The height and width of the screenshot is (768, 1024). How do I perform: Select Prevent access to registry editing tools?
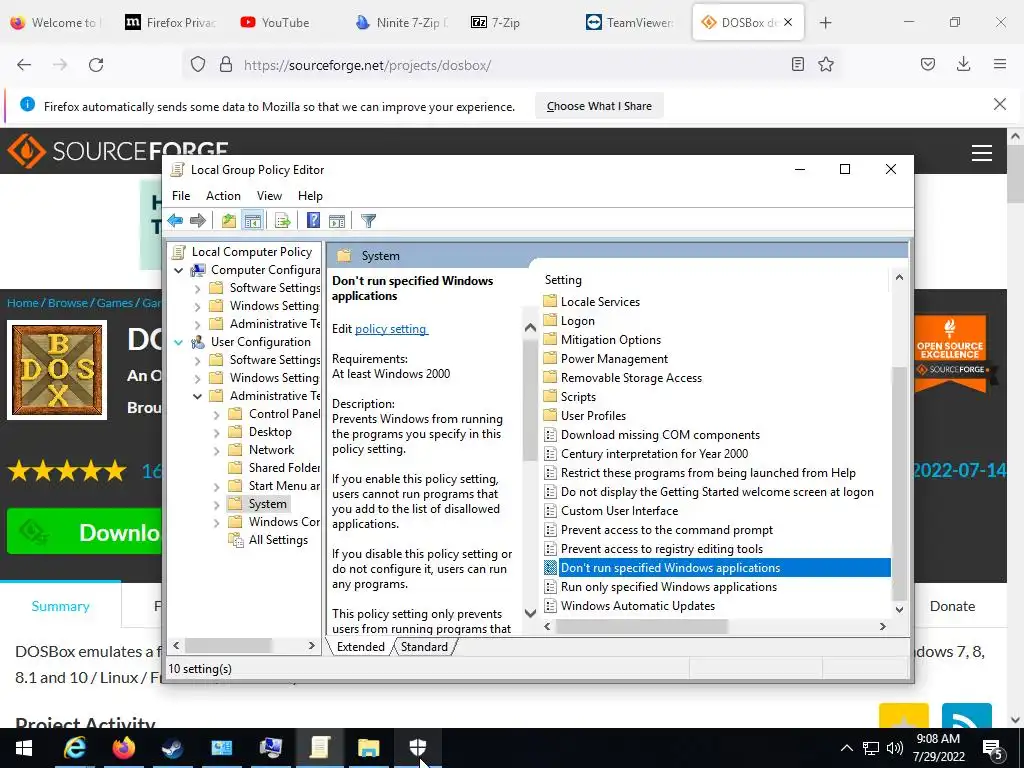click(662, 549)
